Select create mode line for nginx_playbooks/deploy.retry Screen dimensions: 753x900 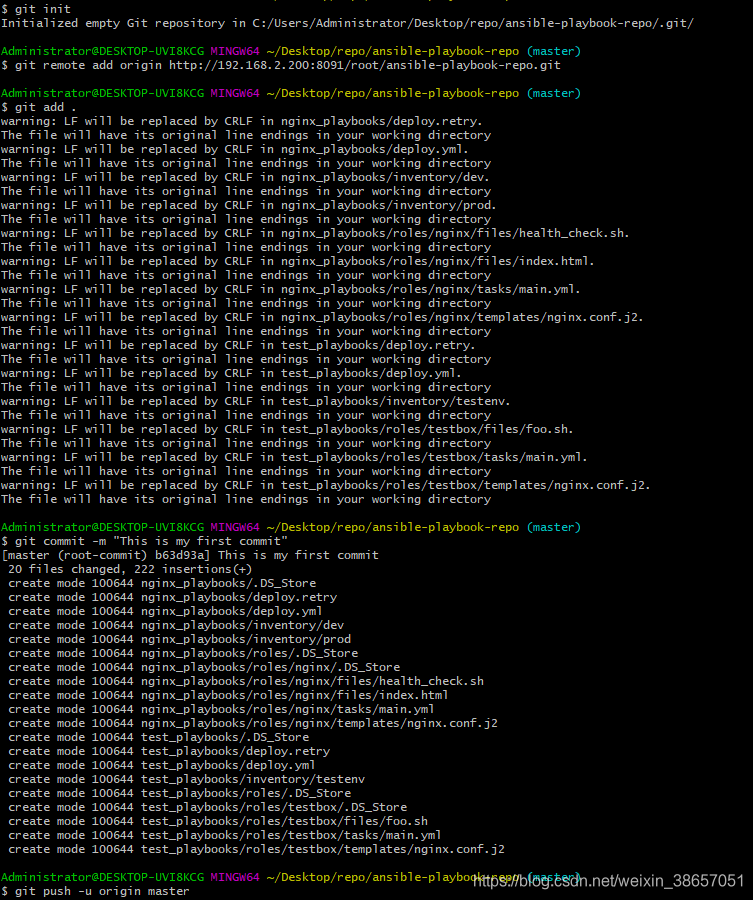click(173, 597)
